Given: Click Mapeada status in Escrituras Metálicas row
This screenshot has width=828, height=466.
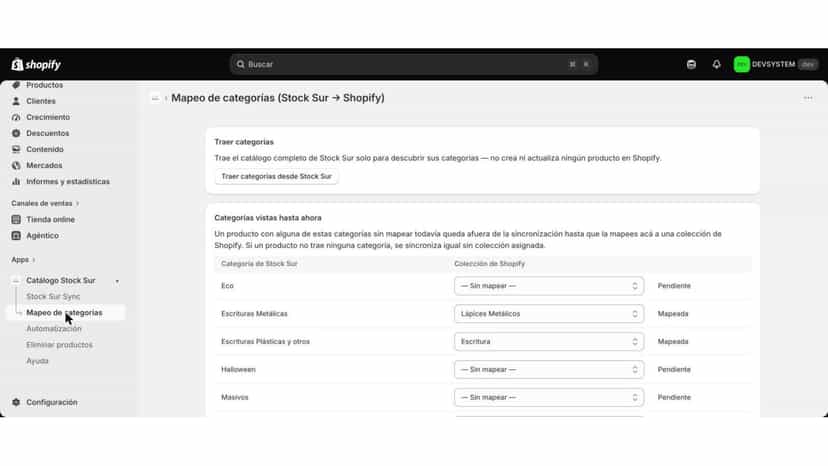Looking at the screenshot, I should [673, 314].
